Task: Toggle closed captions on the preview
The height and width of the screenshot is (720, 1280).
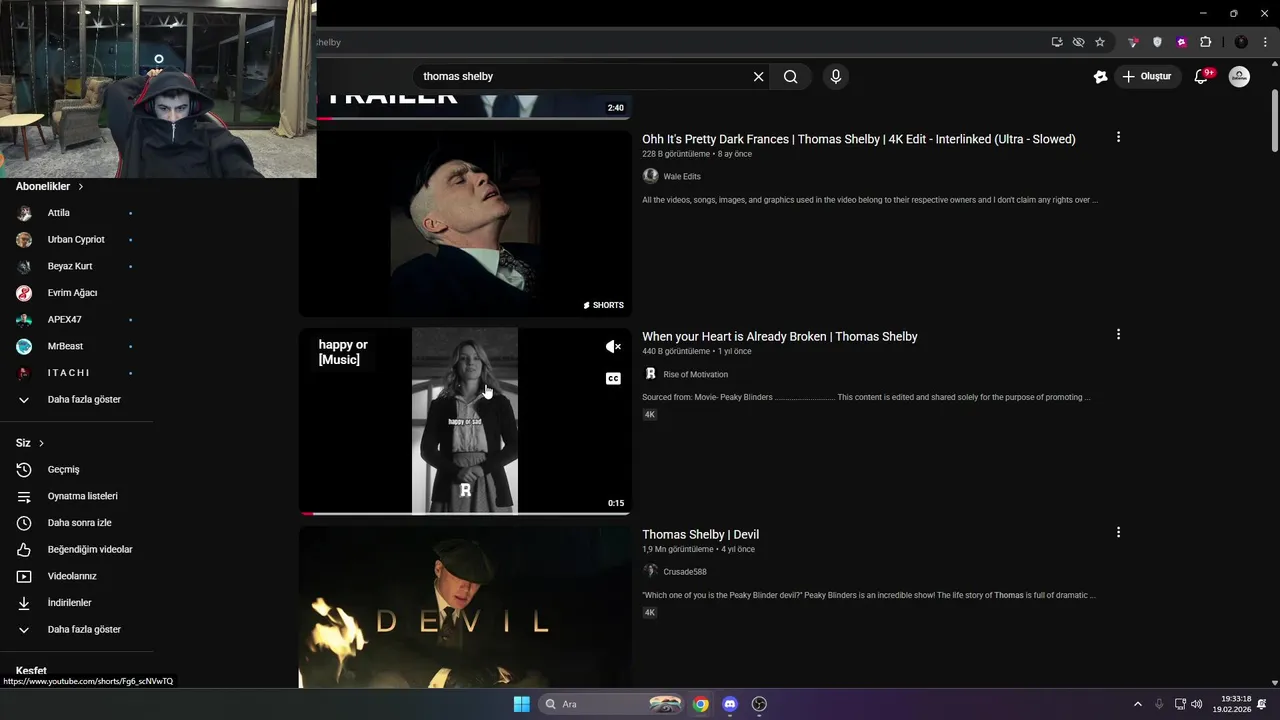Action: point(613,378)
